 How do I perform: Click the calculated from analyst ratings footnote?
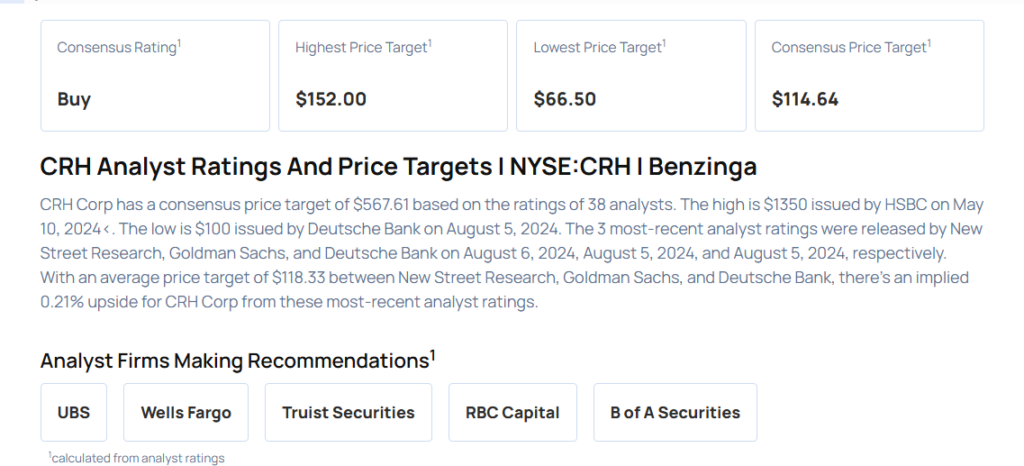click(x=137, y=457)
